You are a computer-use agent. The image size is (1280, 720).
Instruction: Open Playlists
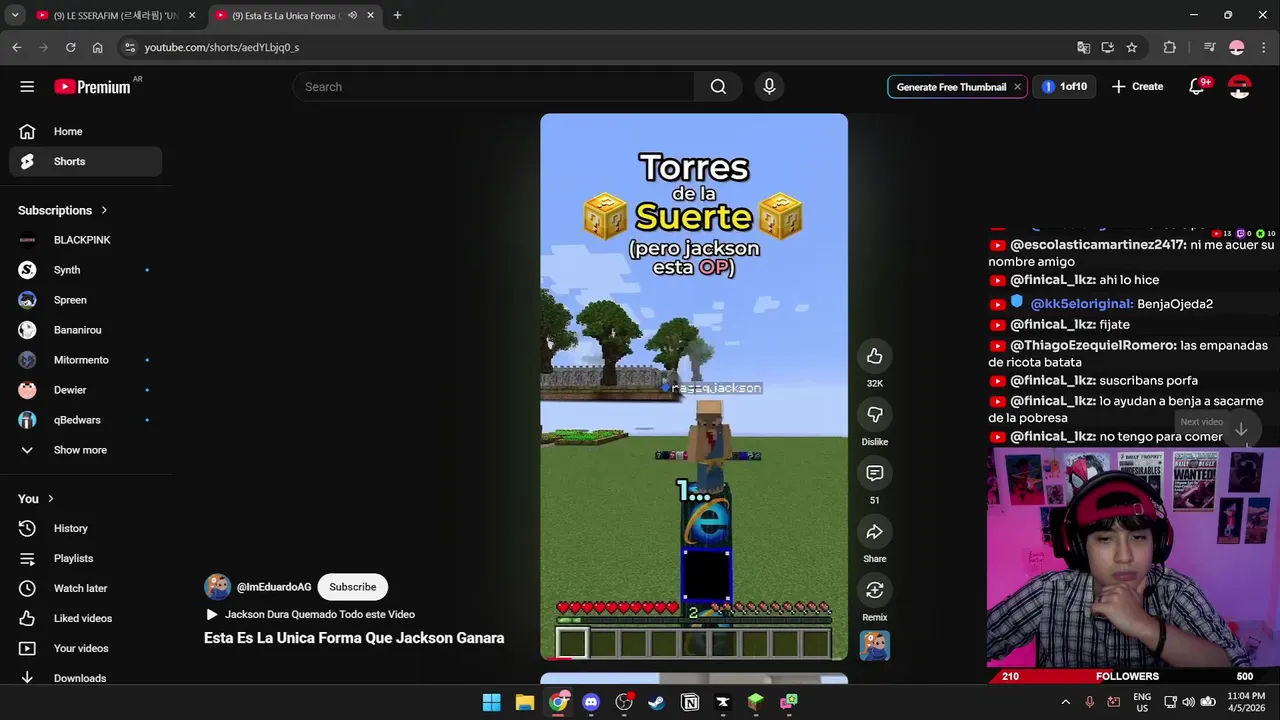point(86,558)
